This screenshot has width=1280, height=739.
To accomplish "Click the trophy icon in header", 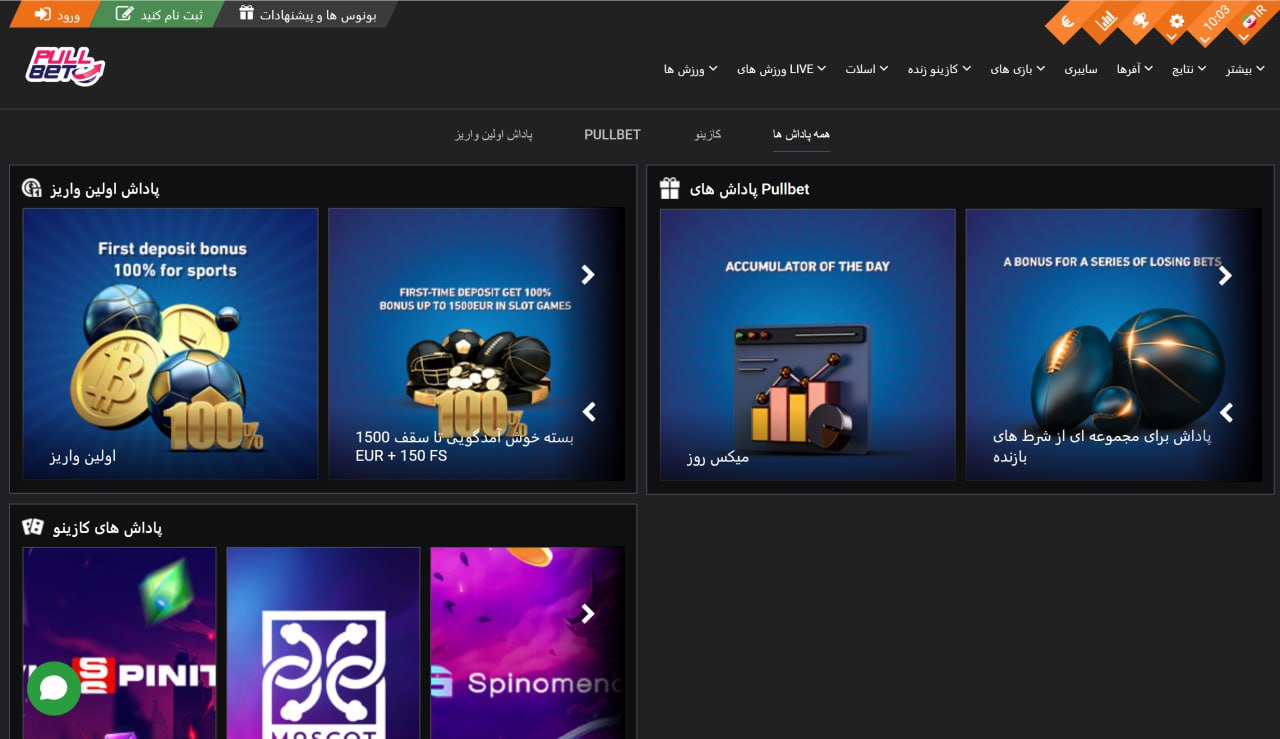I will pyautogui.click(x=1139, y=21).
